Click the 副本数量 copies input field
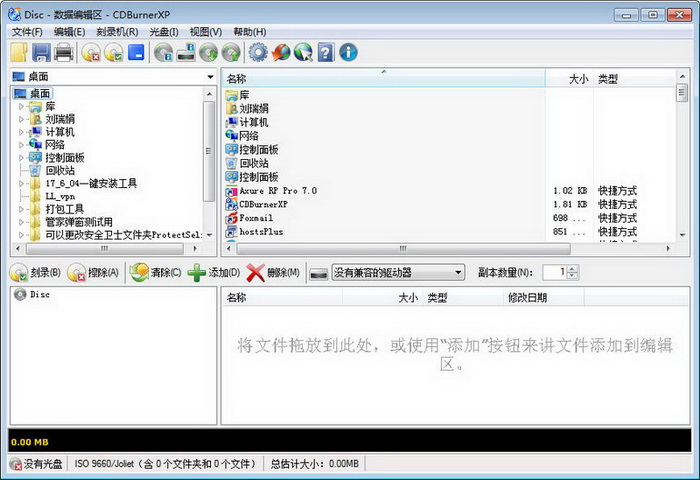This screenshot has width=700, height=480. [x=555, y=272]
